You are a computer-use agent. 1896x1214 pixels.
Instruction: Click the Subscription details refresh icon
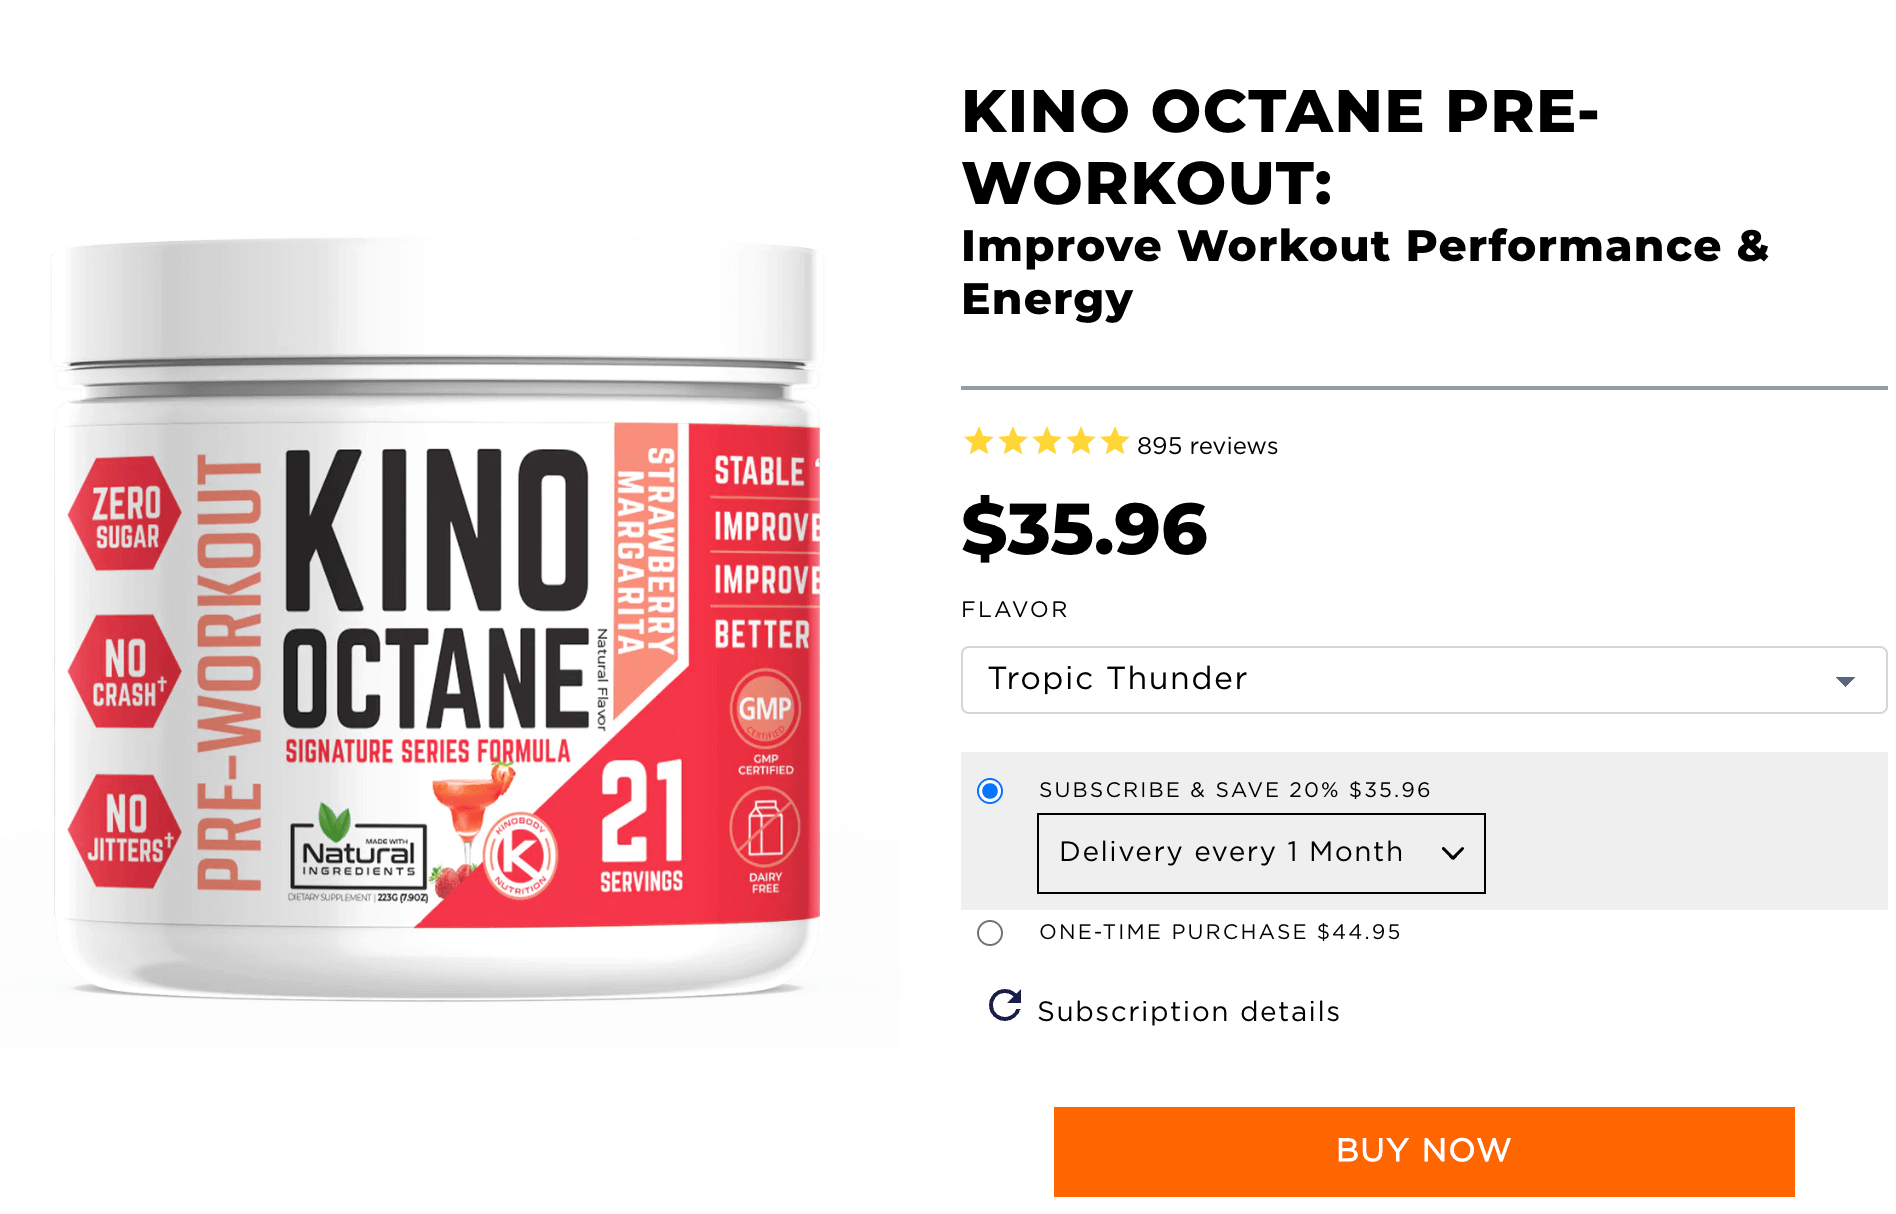(1005, 1005)
